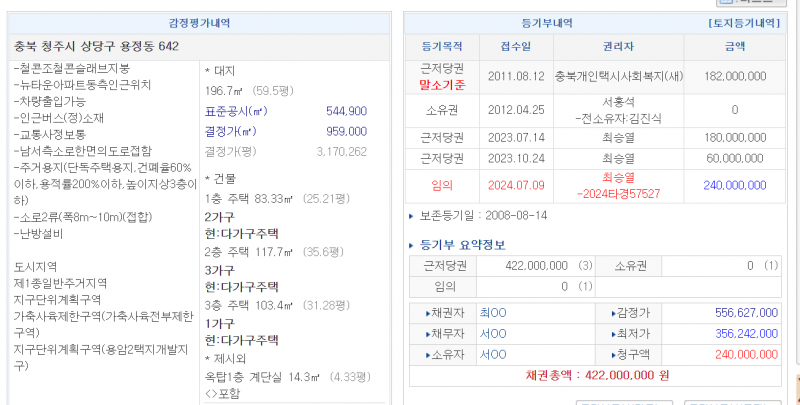800x405 pixels.
Task: Click debtor name 서OO in 채무자 row
Action: [x=493, y=334]
